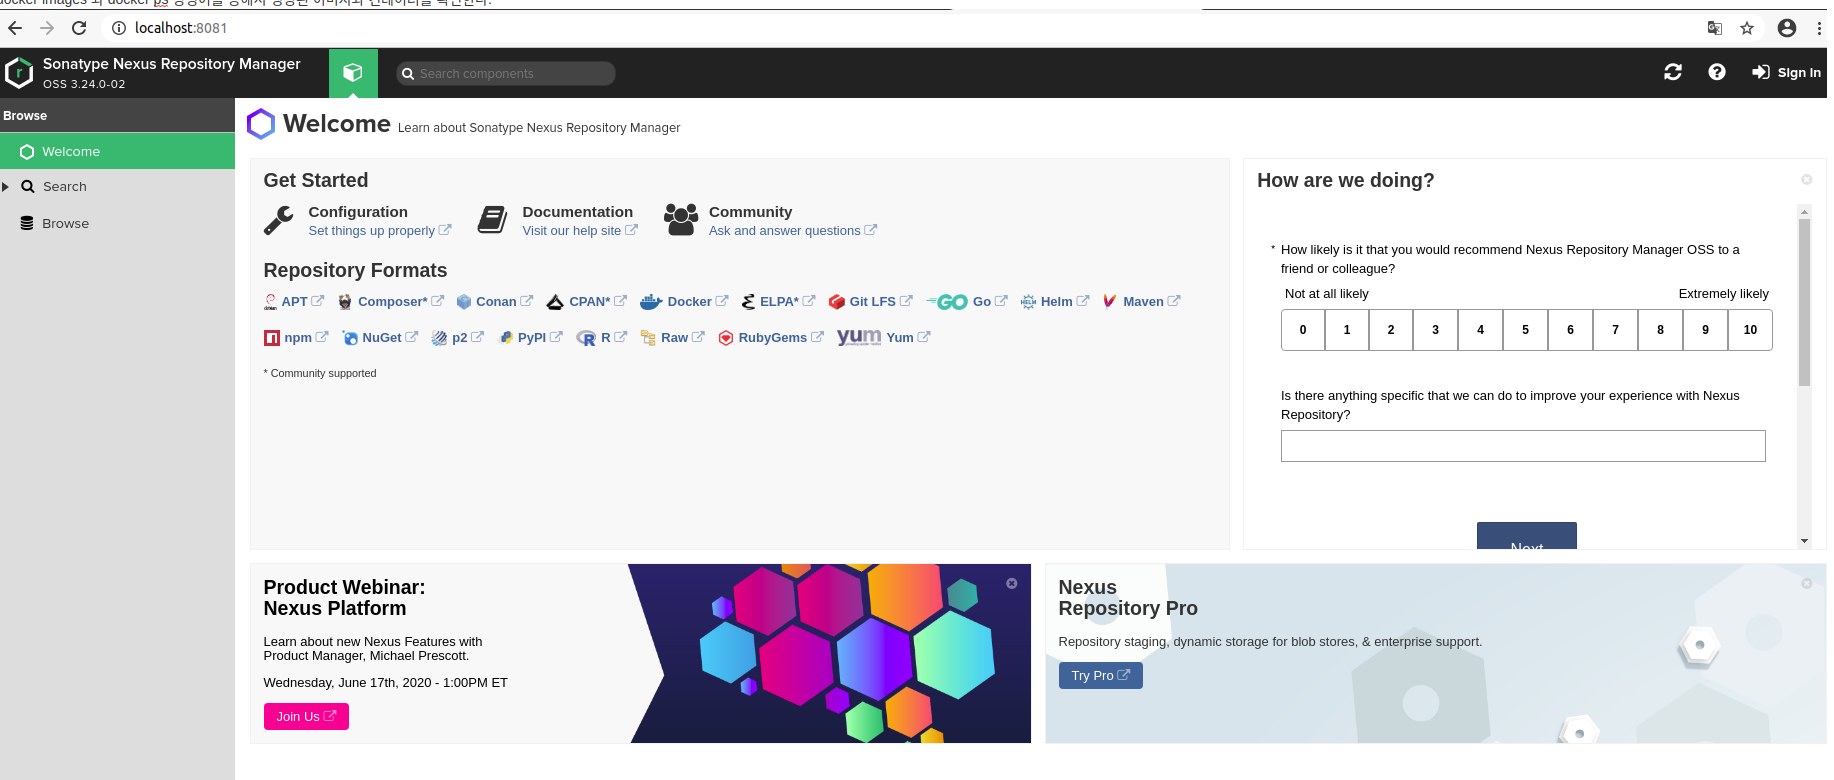Click the Try Pro button
Viewport: 1834px width, 780px height.
1101,676
